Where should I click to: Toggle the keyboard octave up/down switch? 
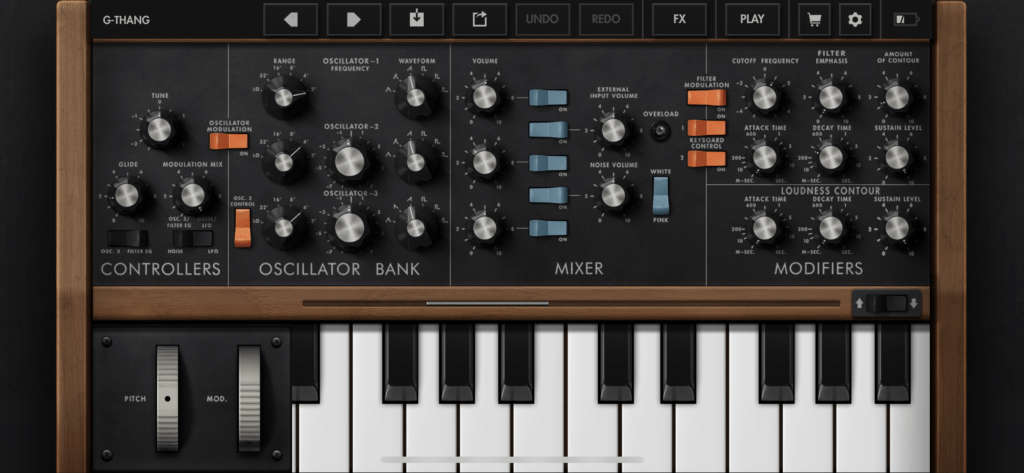click(887, 303)
